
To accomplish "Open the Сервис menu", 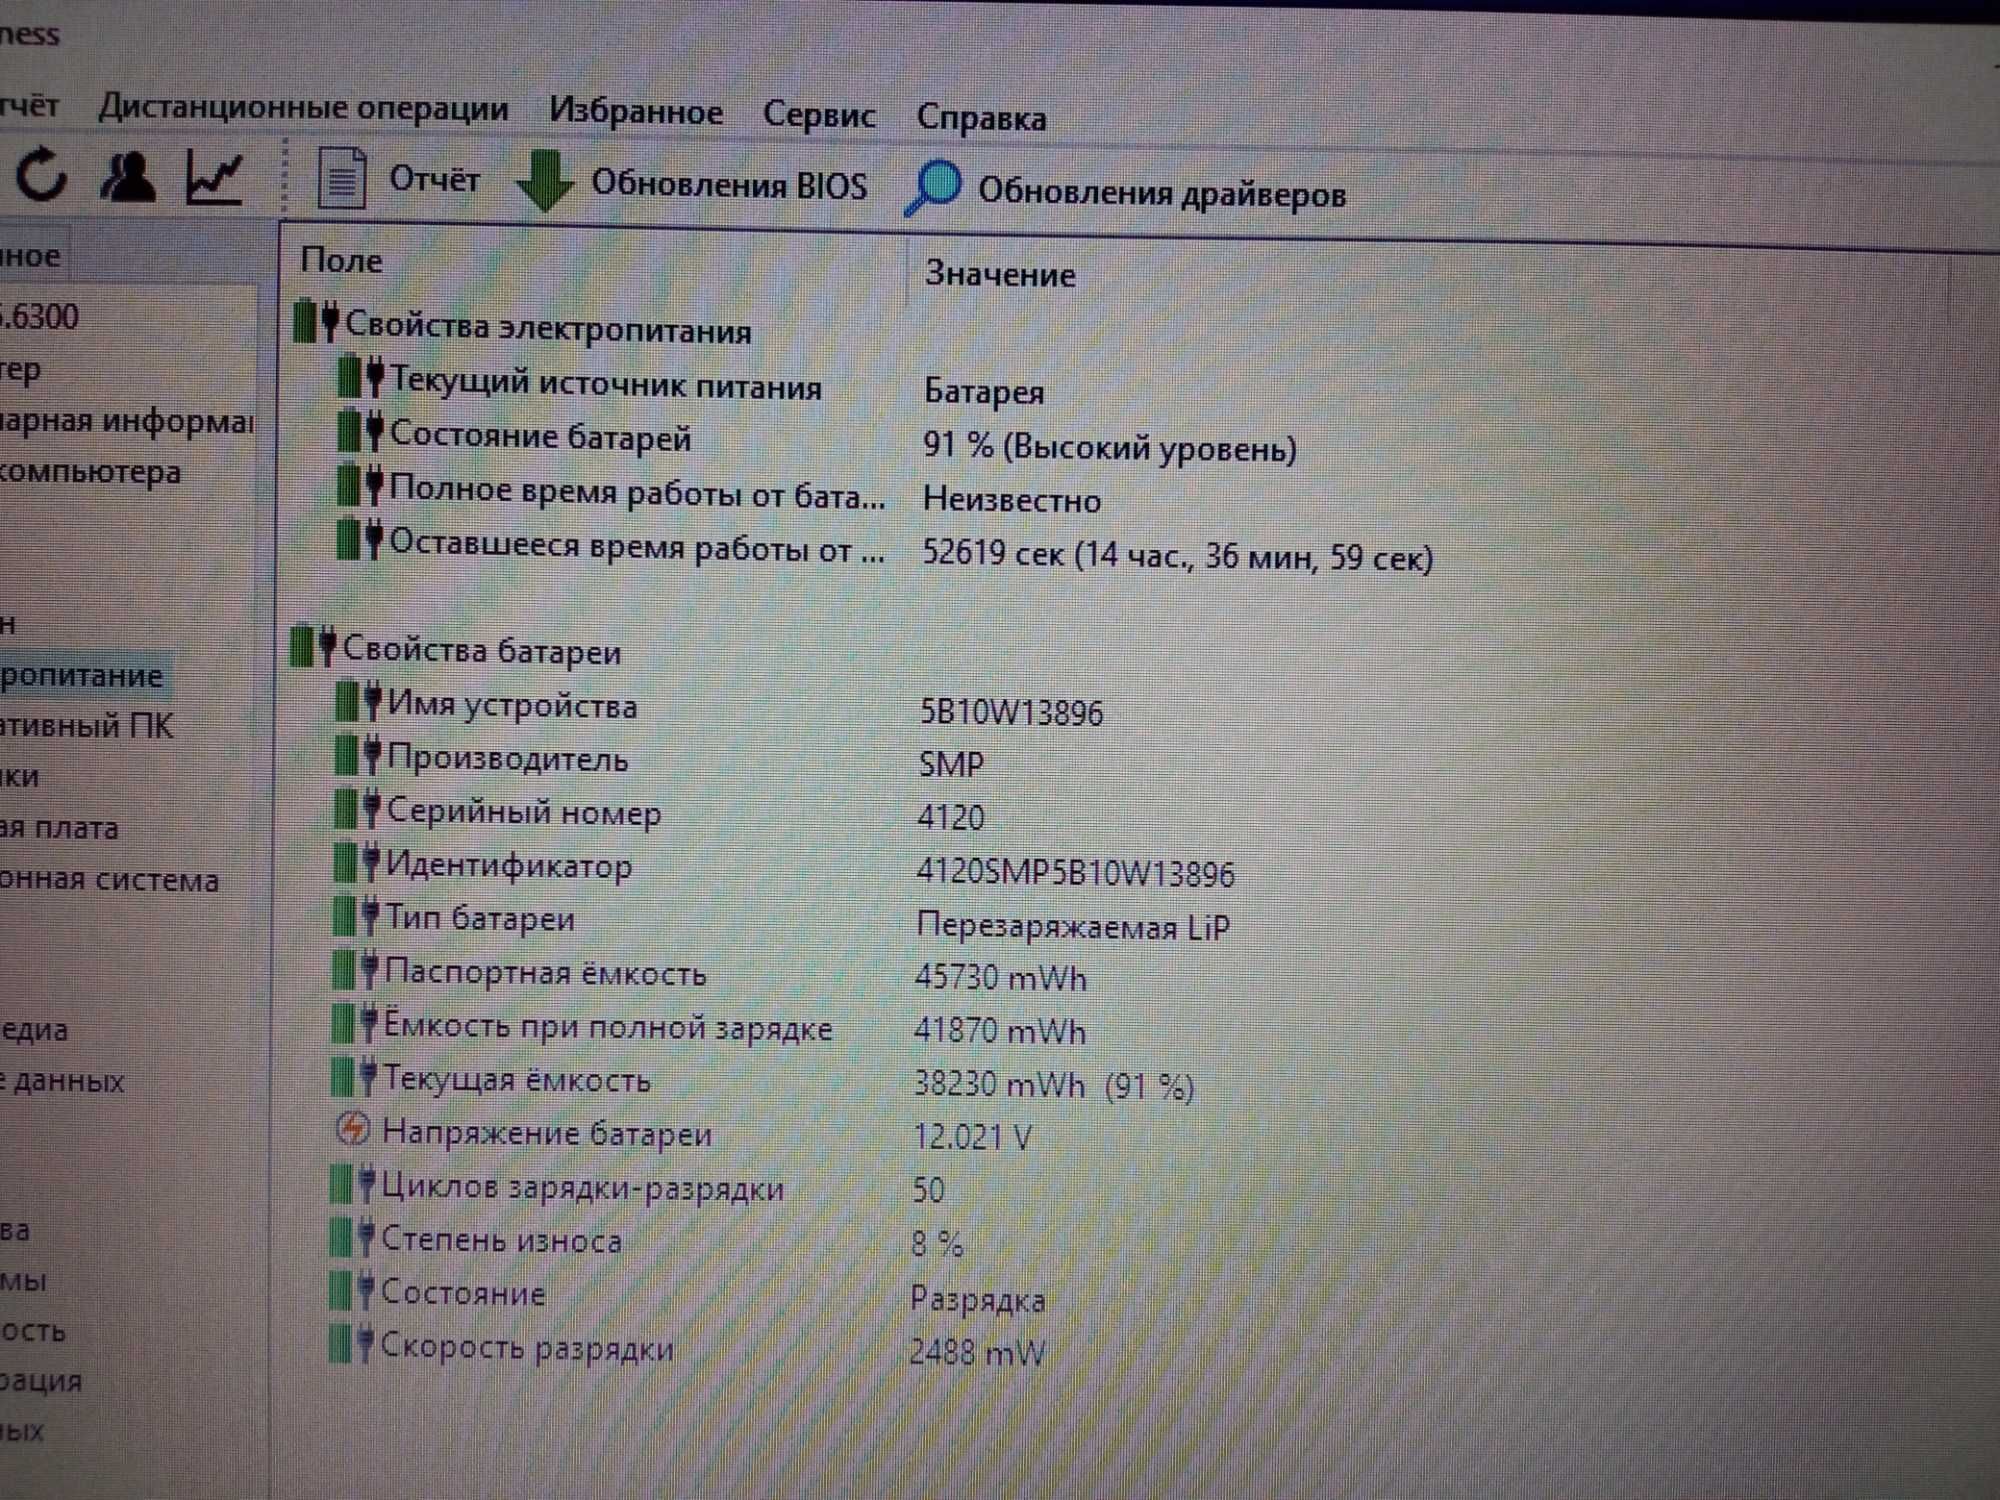I will [819, 115].
